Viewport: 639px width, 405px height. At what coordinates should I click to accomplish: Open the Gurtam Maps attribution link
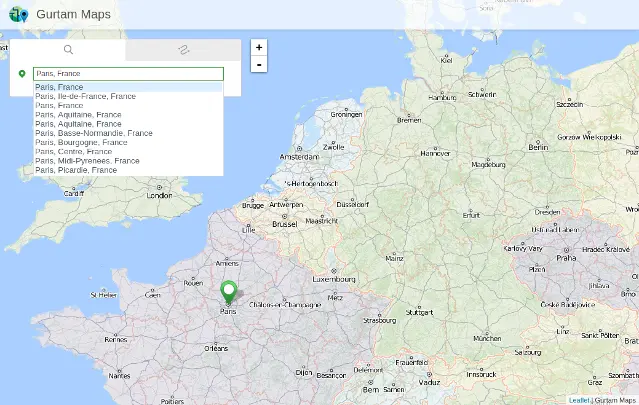point(615,401)
